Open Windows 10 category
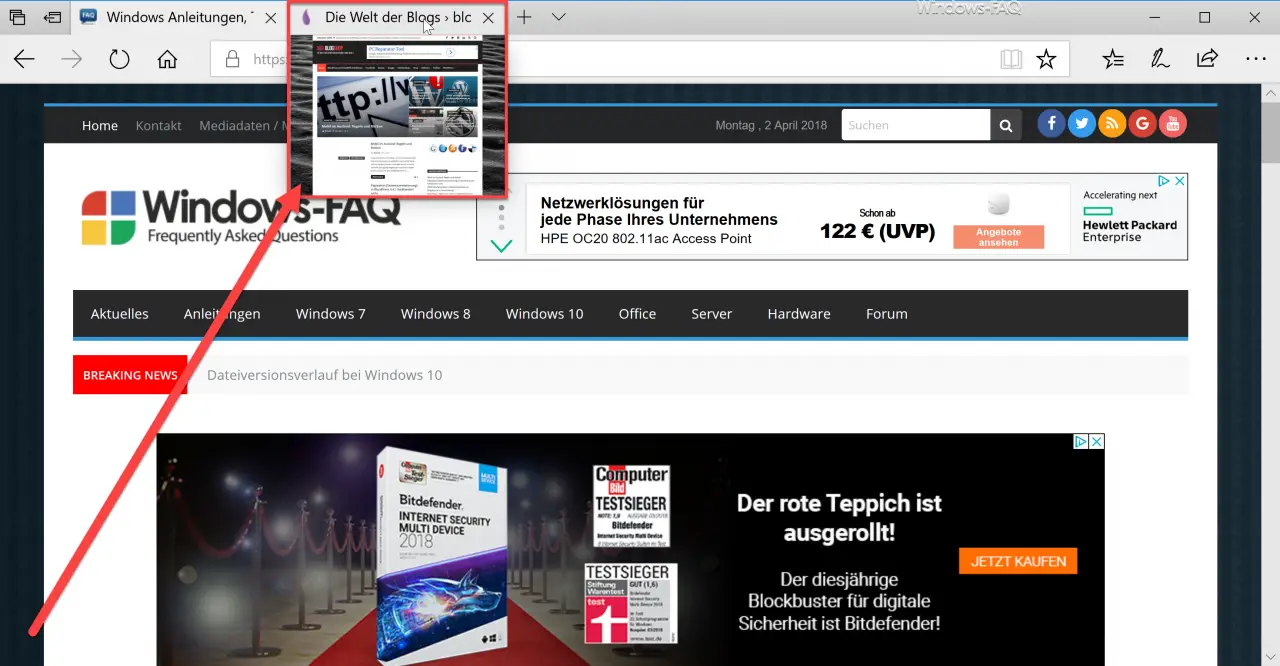Screen dimensions: 1280x666 (x=544, y=313)
